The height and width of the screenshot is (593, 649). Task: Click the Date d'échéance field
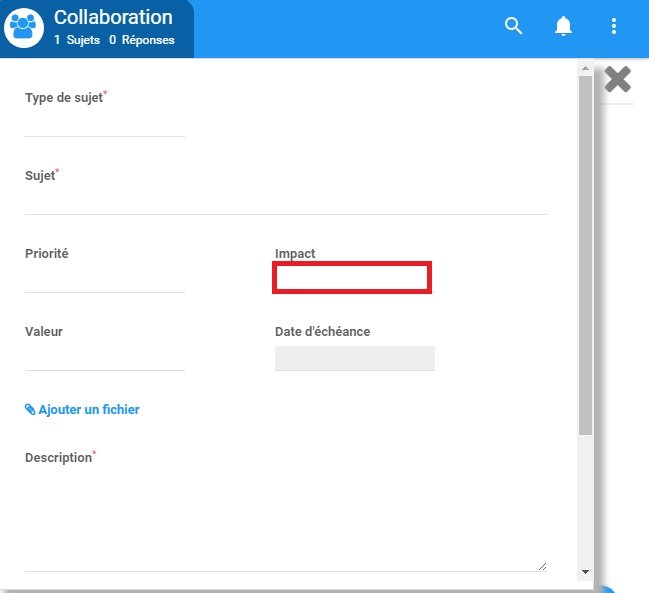(x=354, y=359)
